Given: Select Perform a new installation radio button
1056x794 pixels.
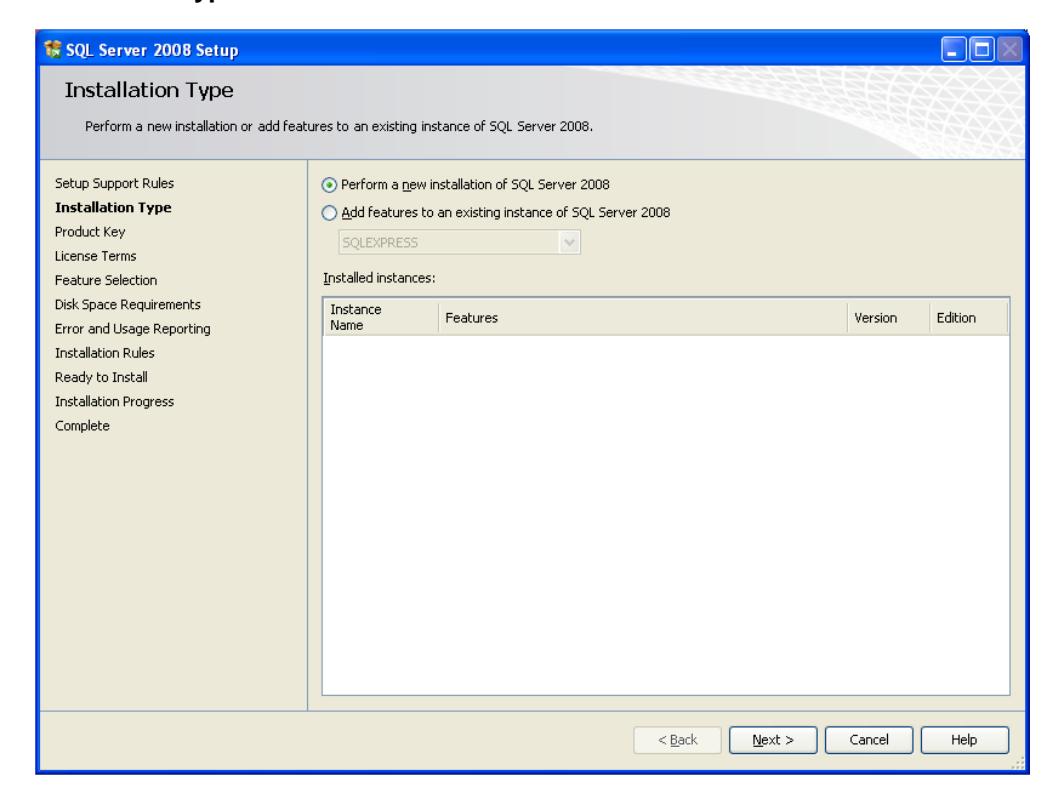Looking at the screenshot, I should point(329,185).
